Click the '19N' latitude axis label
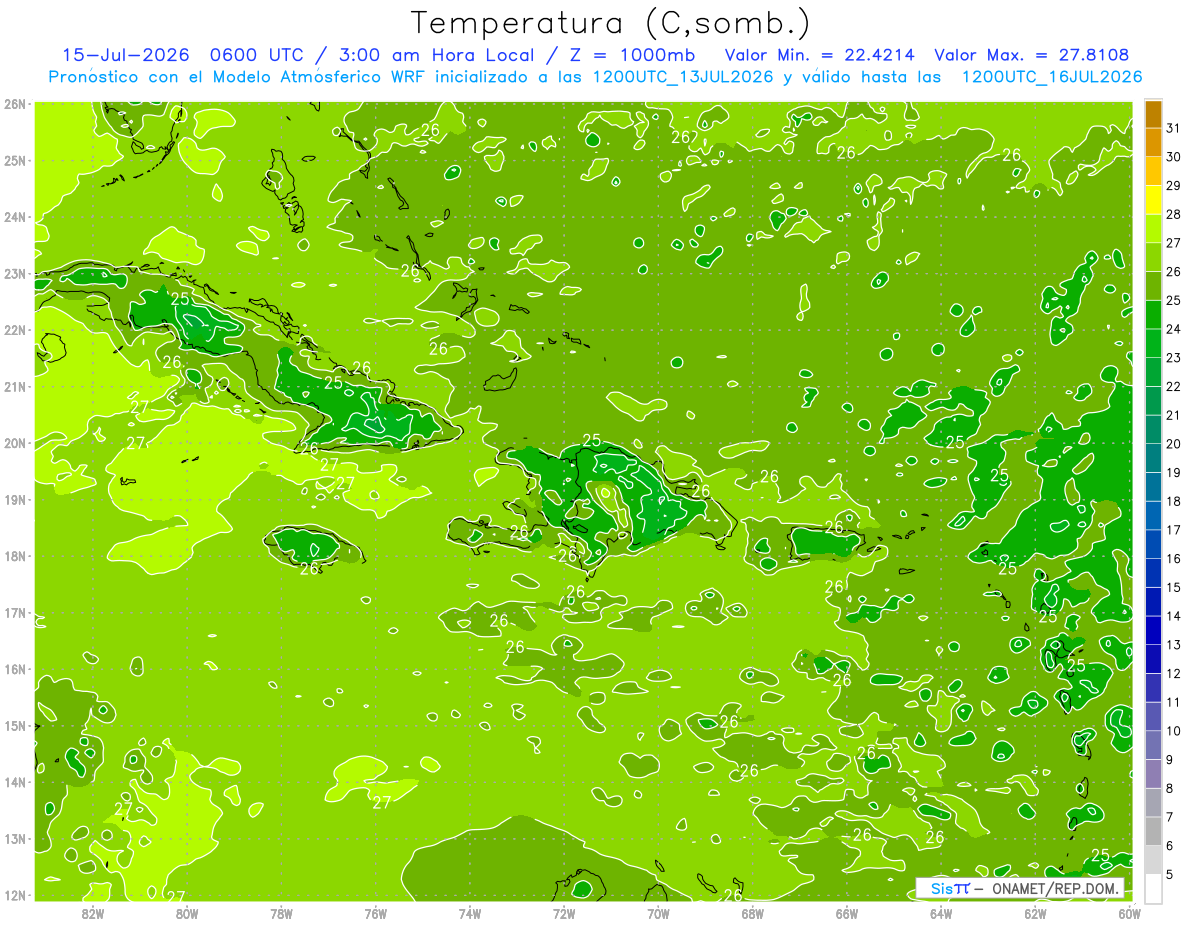Image resolution: width=1200 pixels, height=927 pixels. (15, 500)
